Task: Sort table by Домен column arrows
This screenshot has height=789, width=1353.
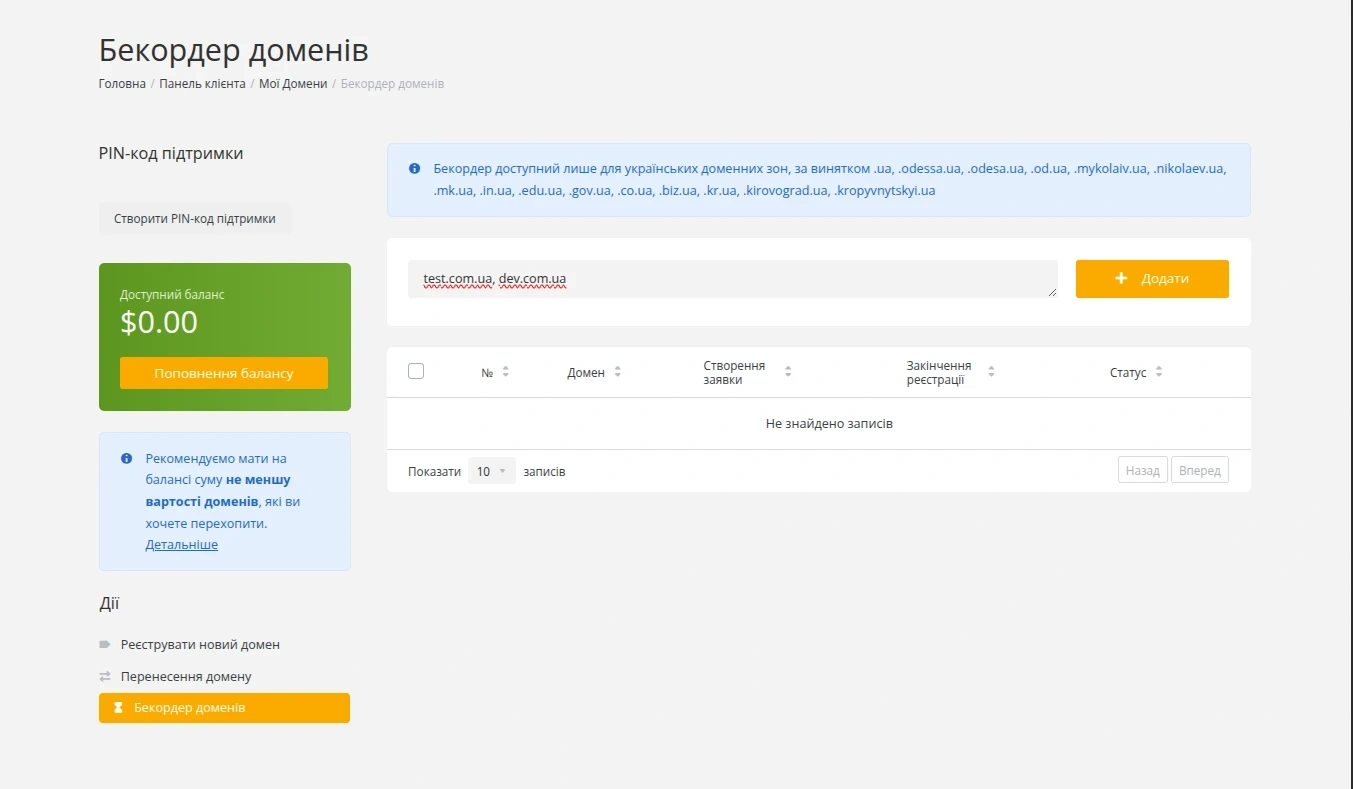Action: [x=617, y=372]
